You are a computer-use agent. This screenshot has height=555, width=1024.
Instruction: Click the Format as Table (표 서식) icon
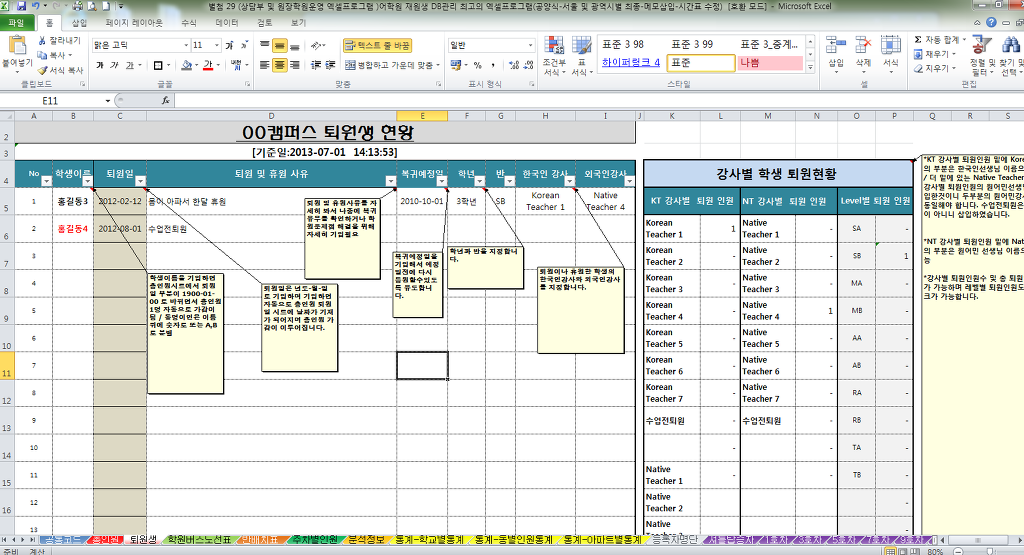[x=581, y=46]
